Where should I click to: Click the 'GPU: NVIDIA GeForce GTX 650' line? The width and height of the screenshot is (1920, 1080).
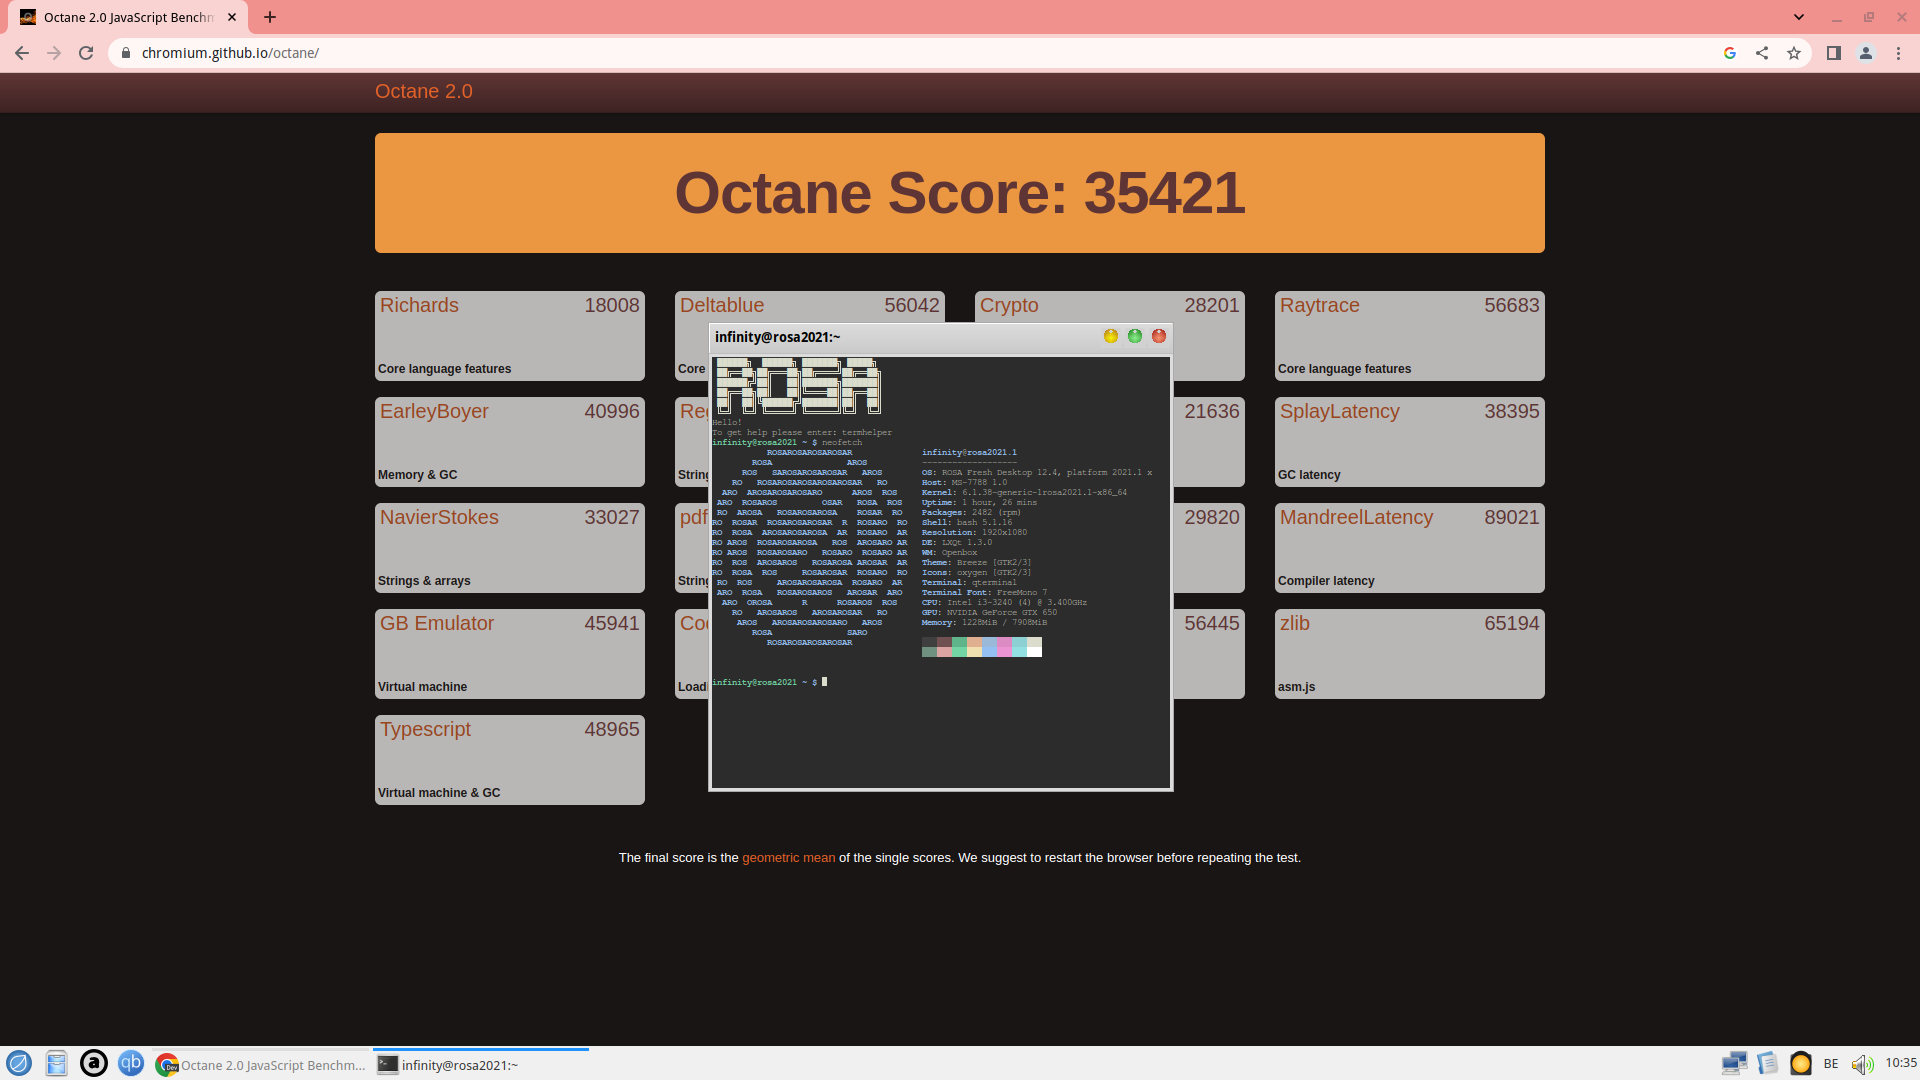[989, 612]
